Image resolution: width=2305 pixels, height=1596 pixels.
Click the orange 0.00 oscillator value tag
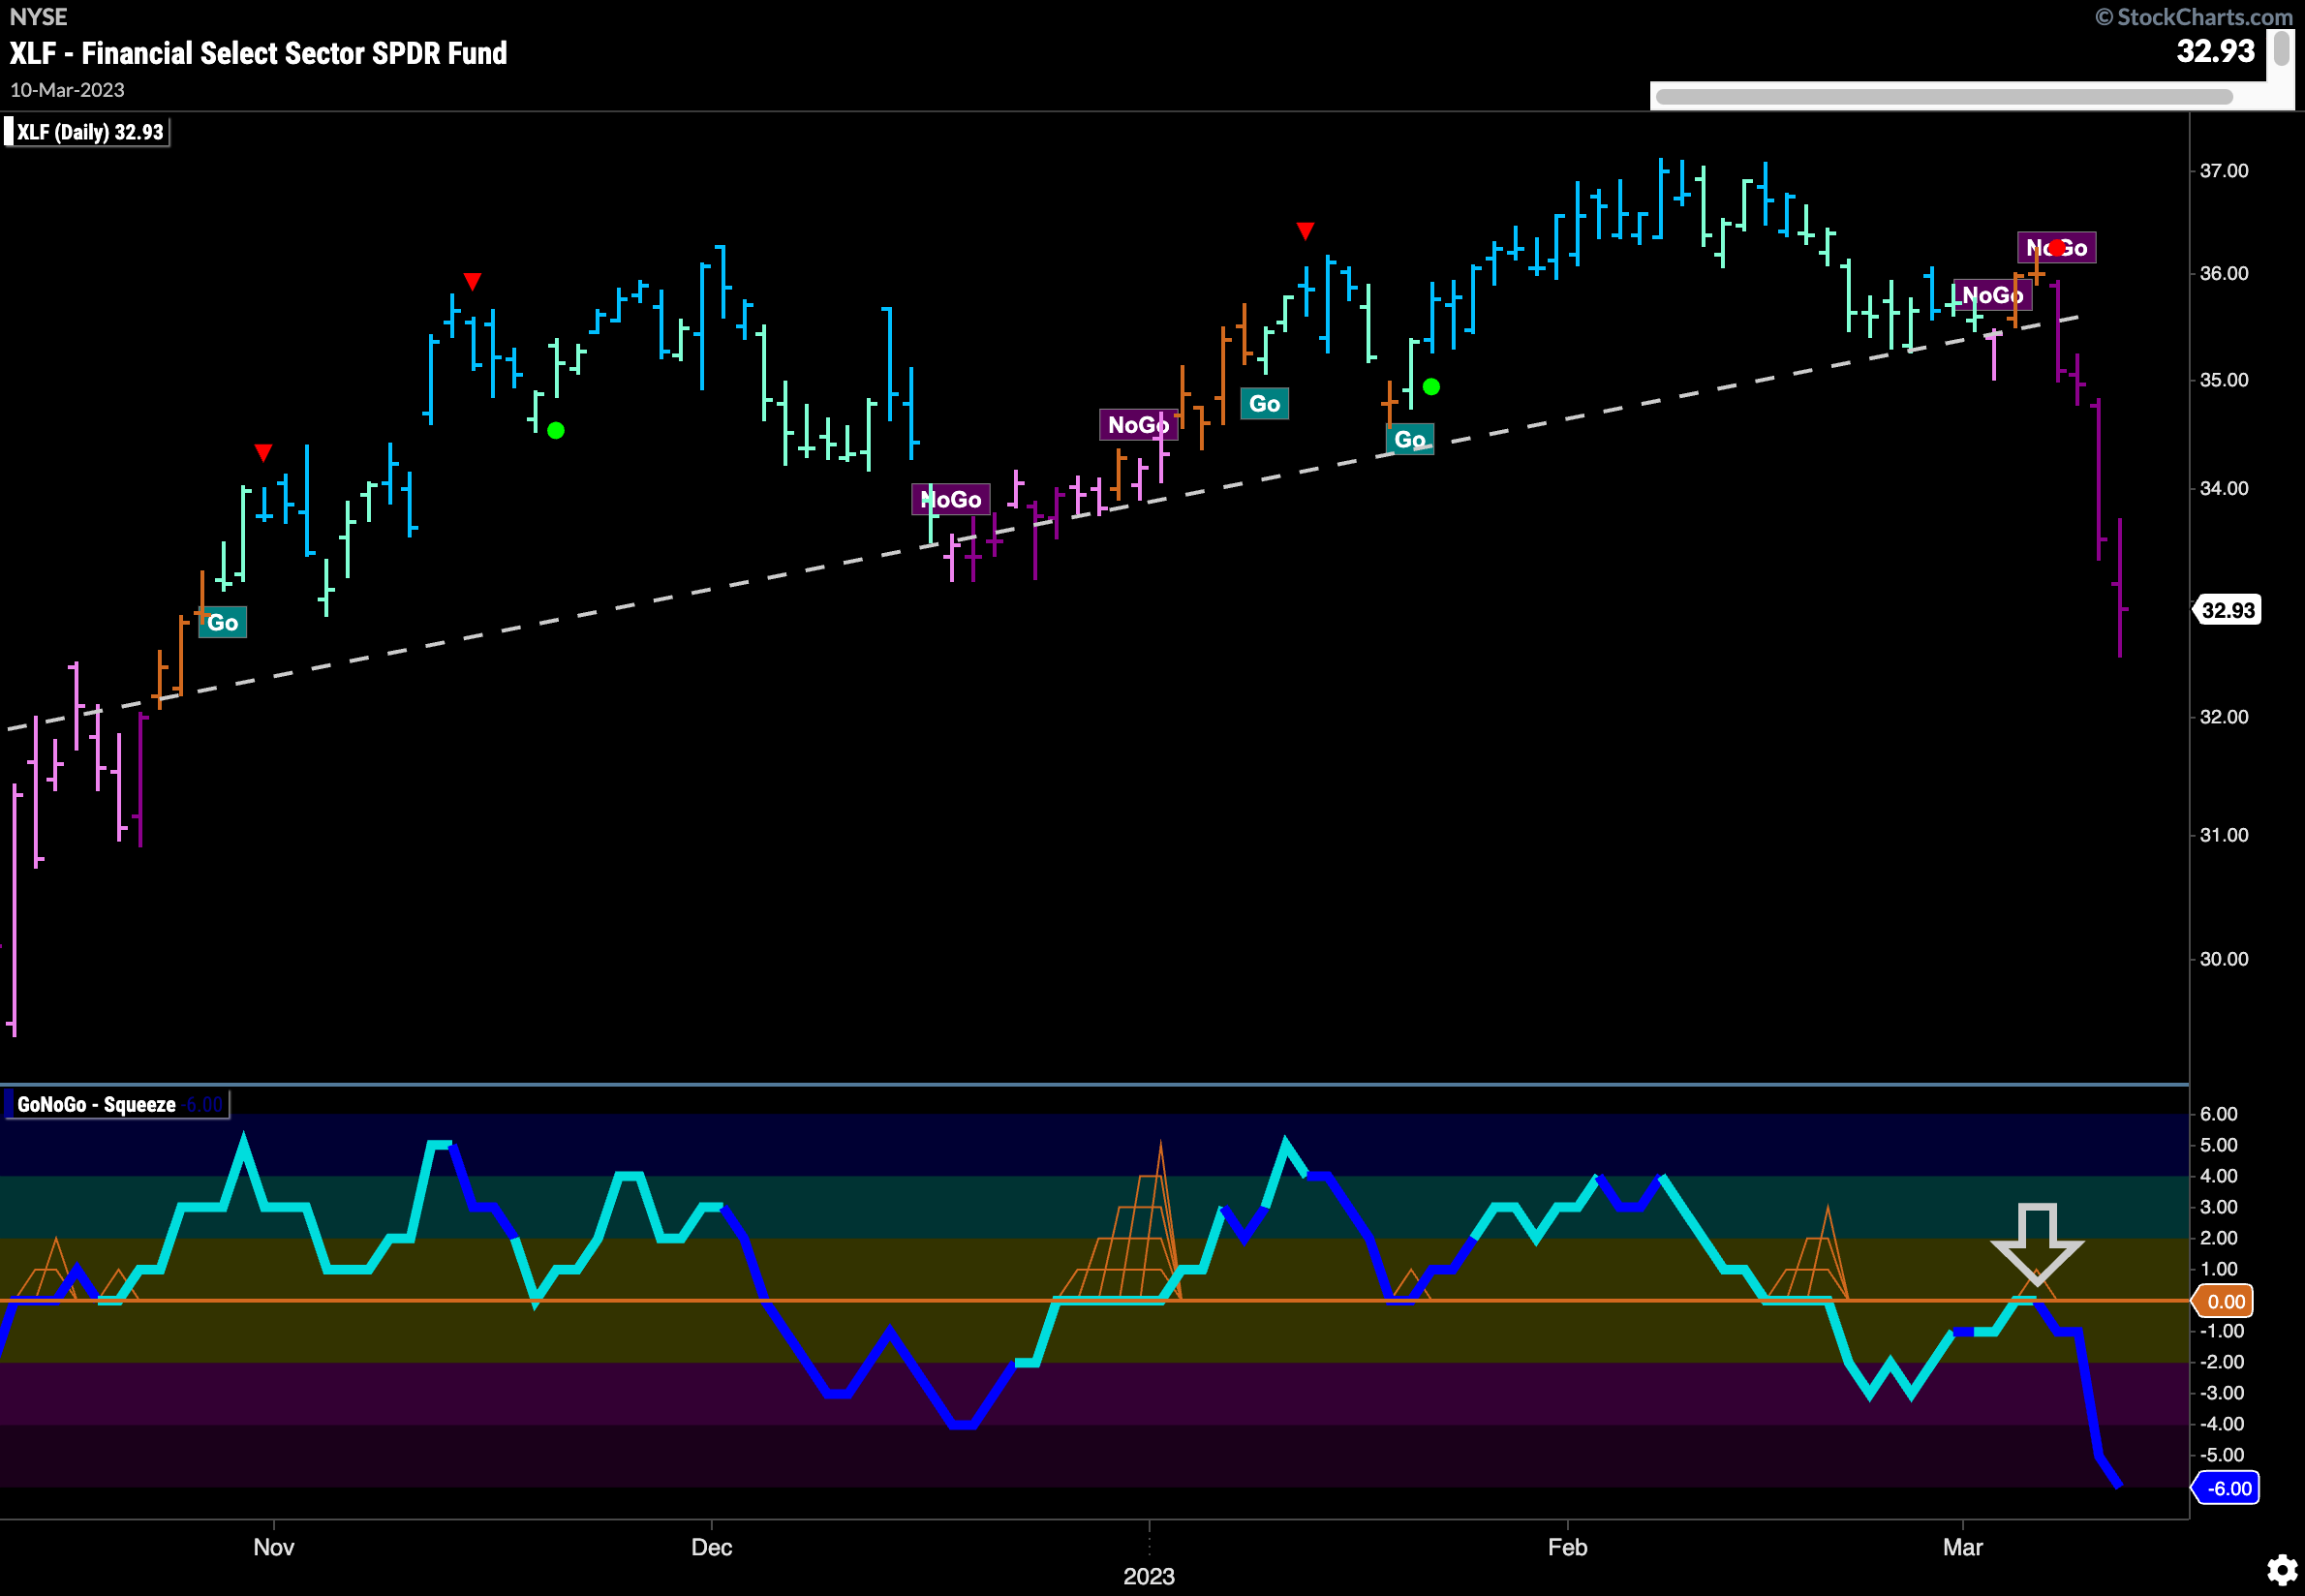[2224, 1301]
